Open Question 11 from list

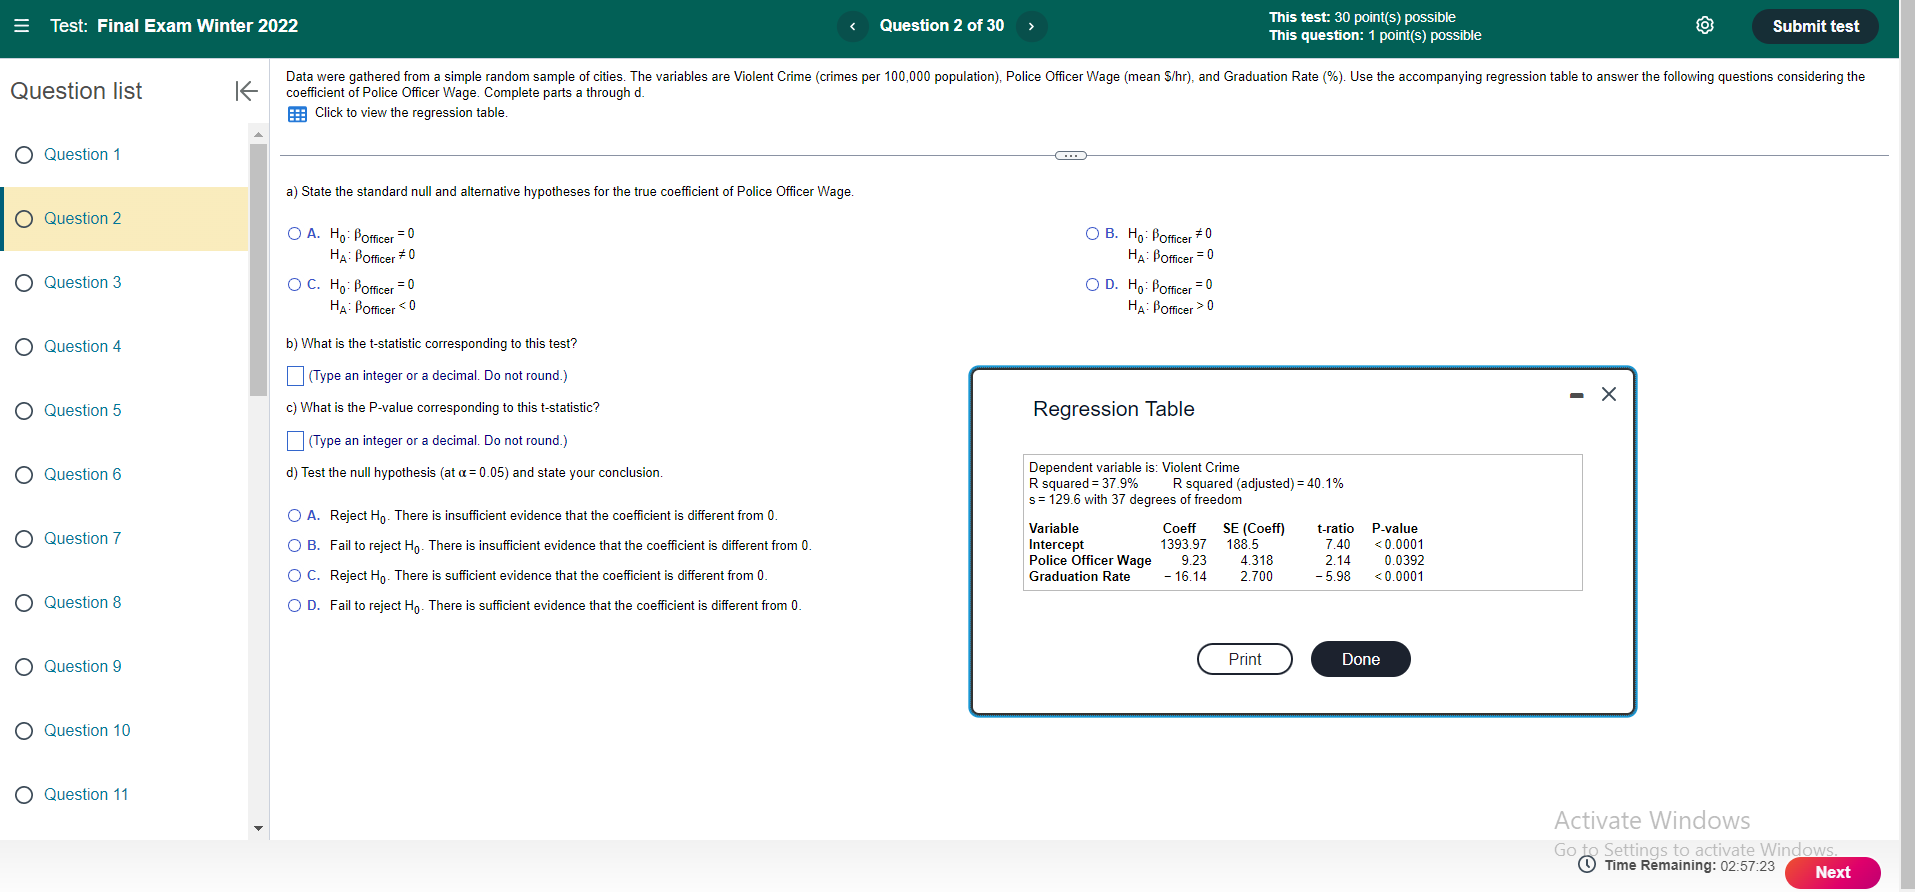[86, 795]
